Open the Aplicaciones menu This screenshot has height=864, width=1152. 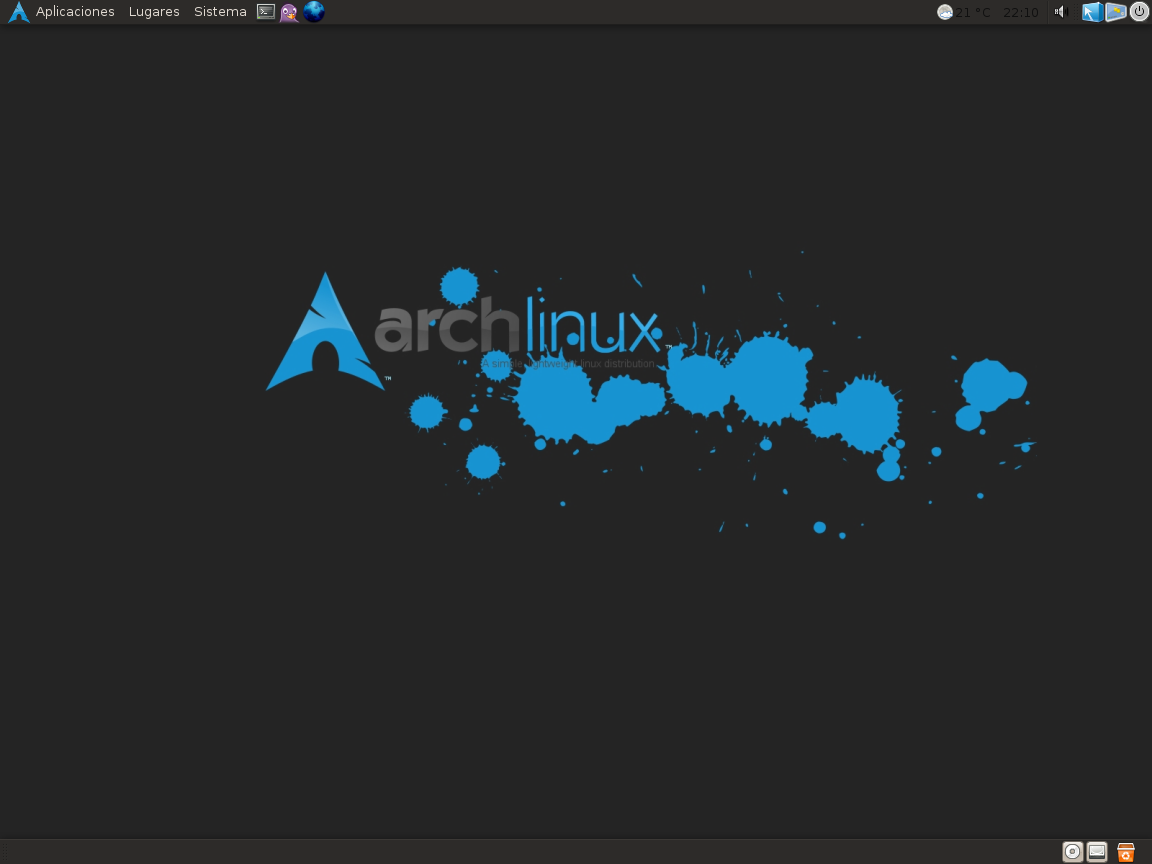(75, 12)
